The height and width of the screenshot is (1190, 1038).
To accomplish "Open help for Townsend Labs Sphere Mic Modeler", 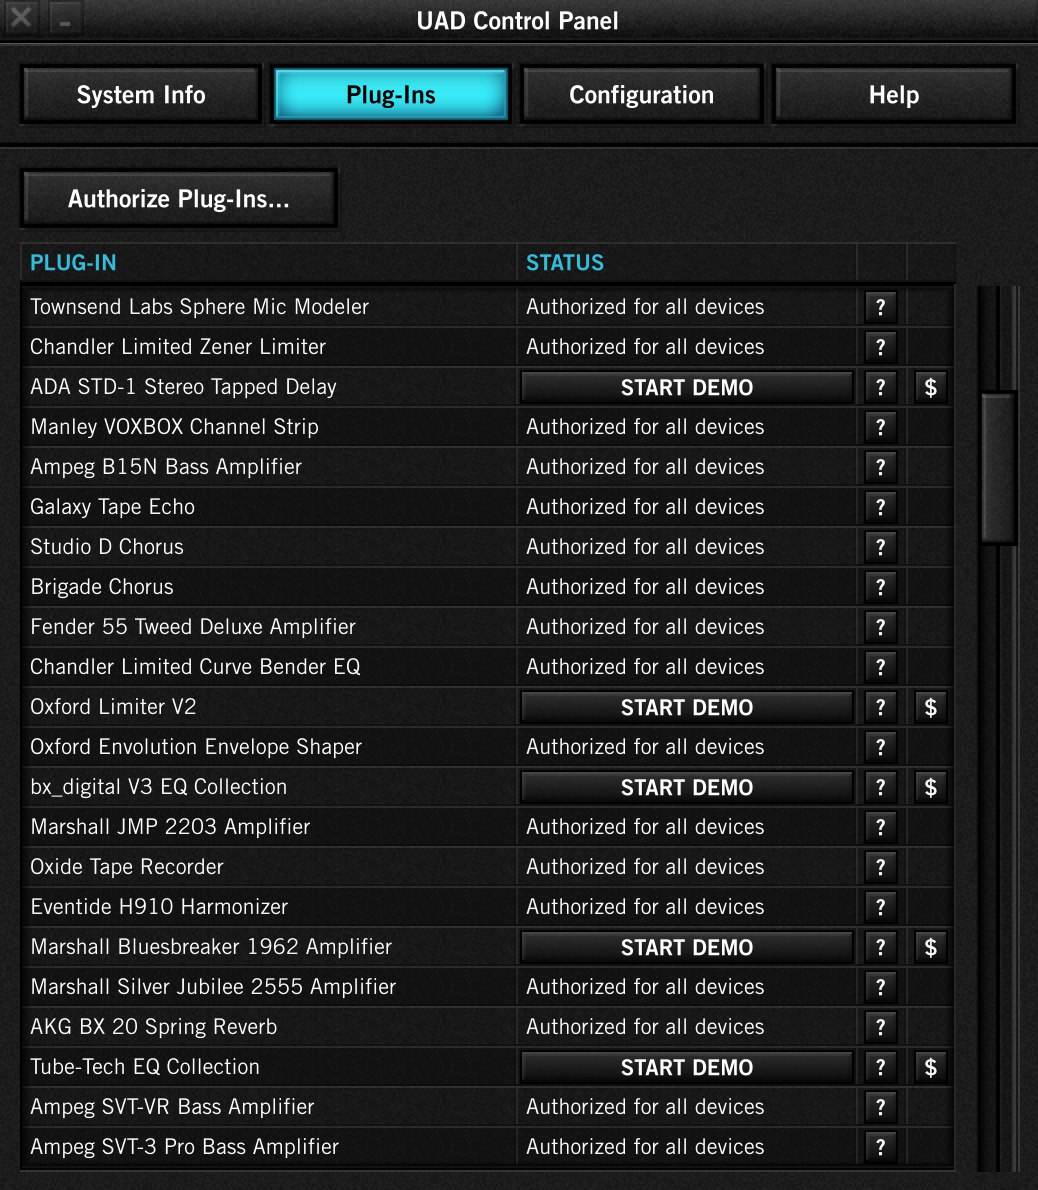I will (880, 307).
